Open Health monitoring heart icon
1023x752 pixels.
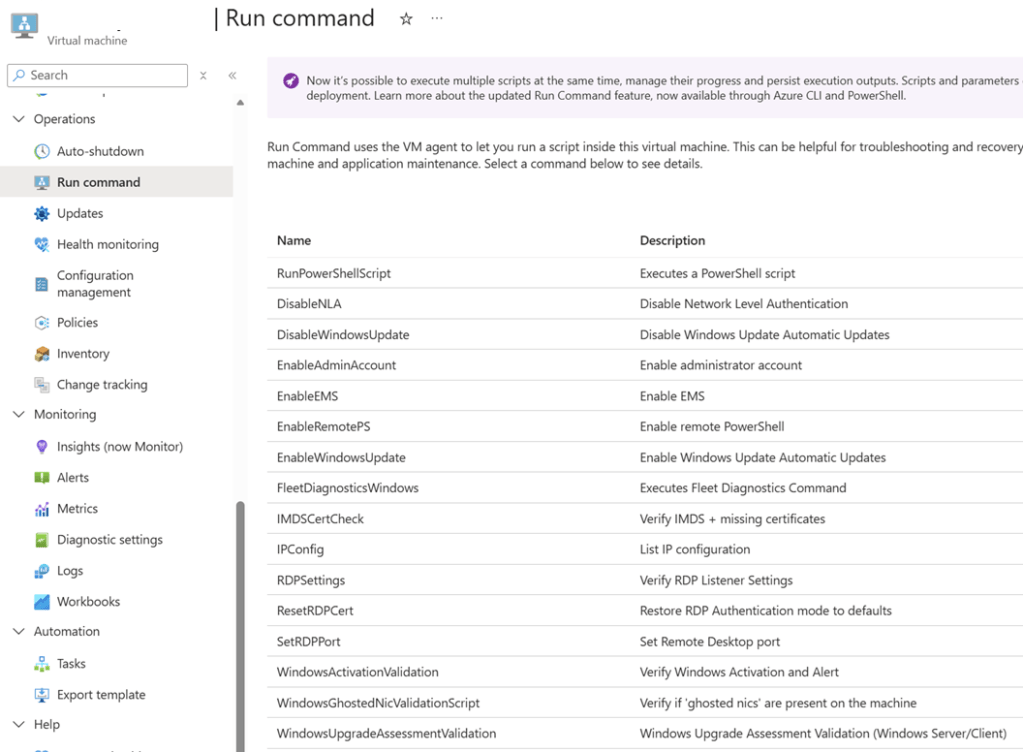42,245
